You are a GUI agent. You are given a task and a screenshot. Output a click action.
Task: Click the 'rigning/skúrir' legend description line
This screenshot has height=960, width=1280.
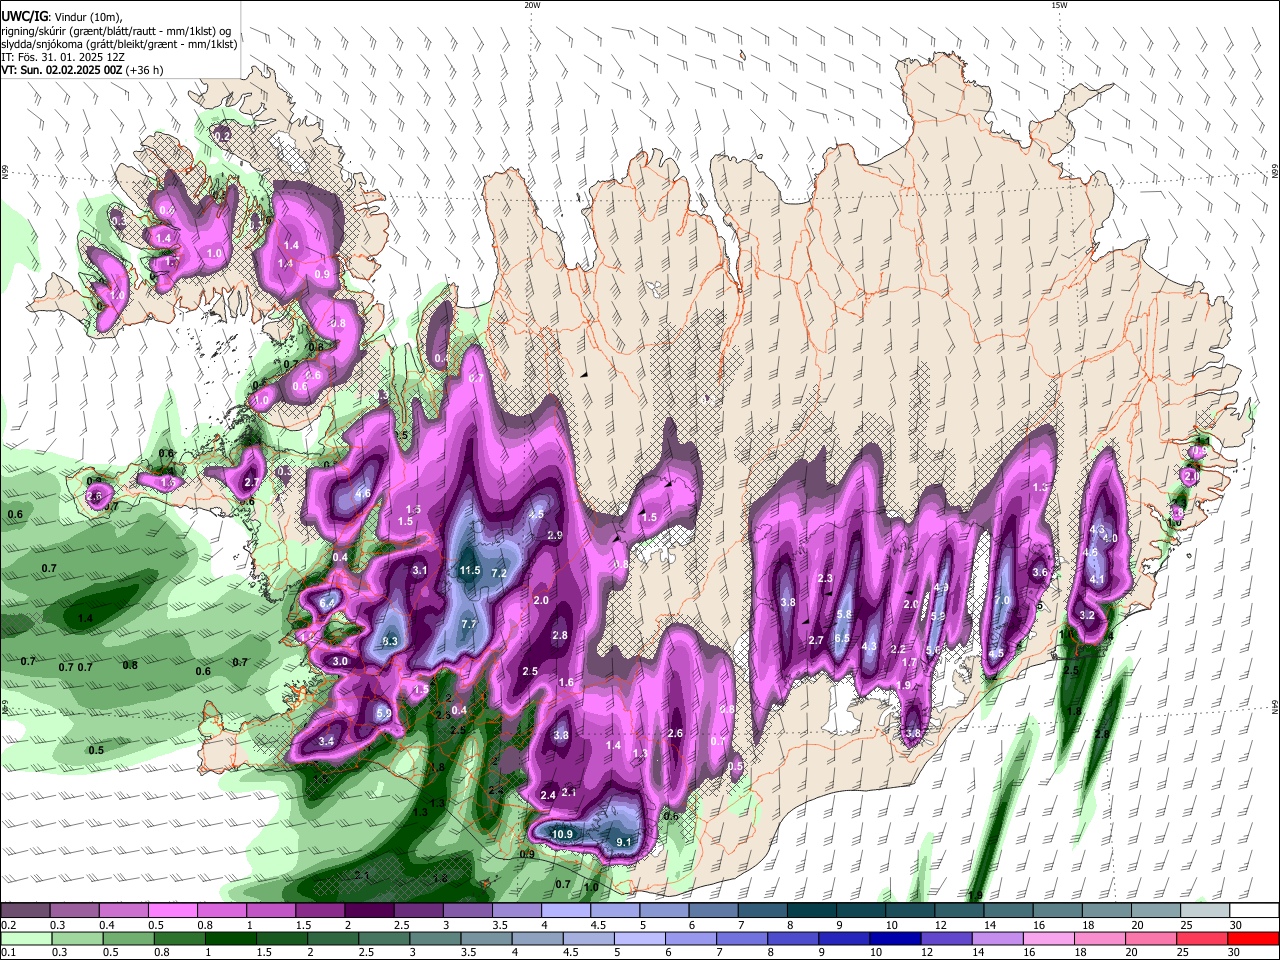115,30
